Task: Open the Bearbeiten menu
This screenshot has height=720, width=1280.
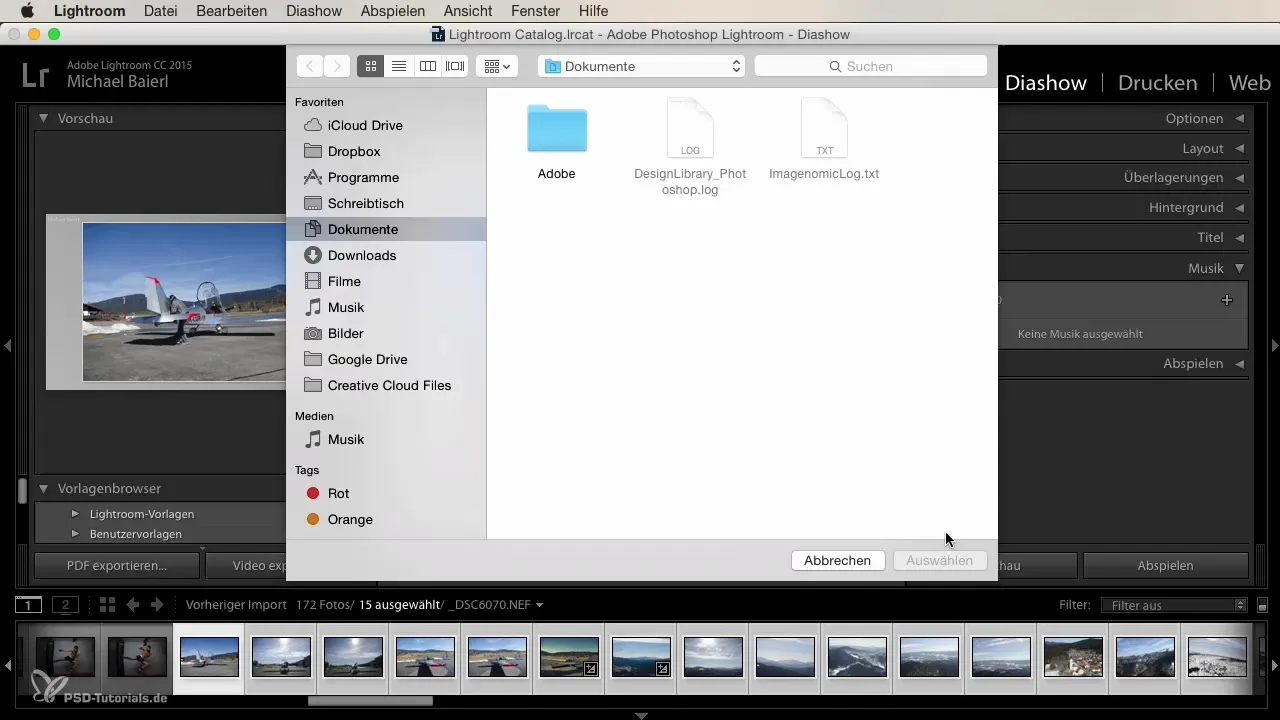Action: click(x=231, y=11)
